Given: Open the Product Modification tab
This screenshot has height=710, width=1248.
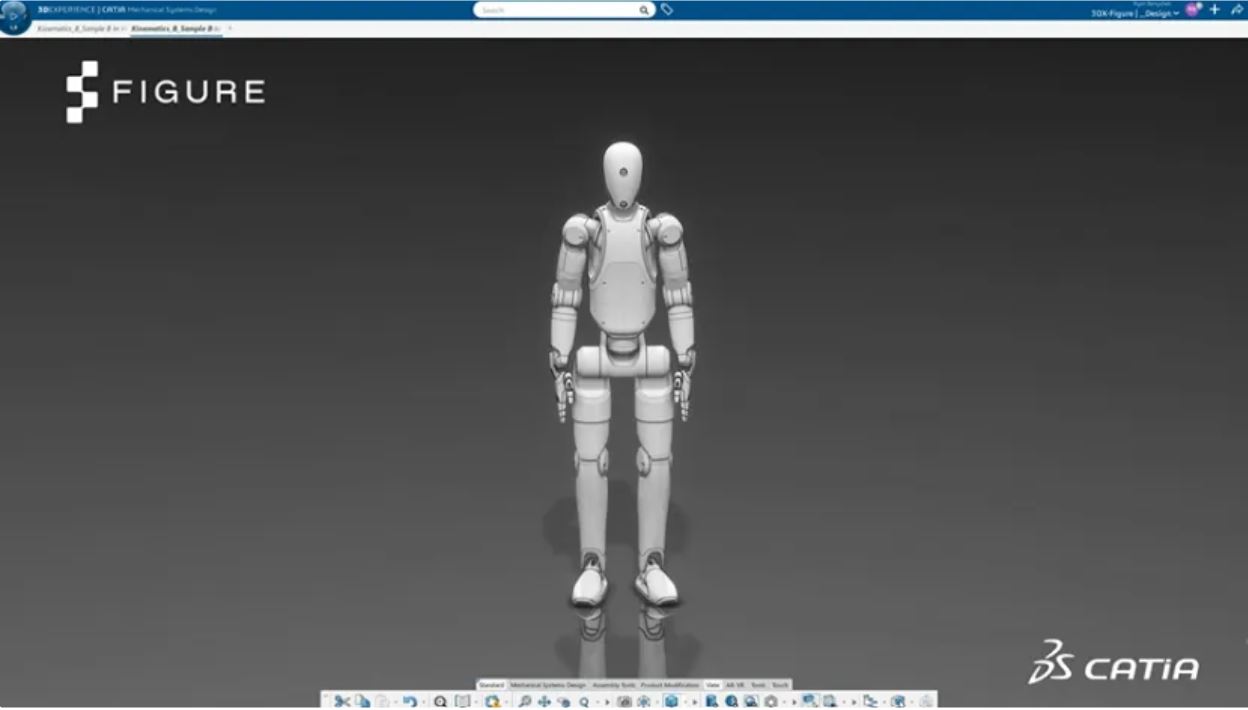Looking at the screenshot, I should pos(670,685).
